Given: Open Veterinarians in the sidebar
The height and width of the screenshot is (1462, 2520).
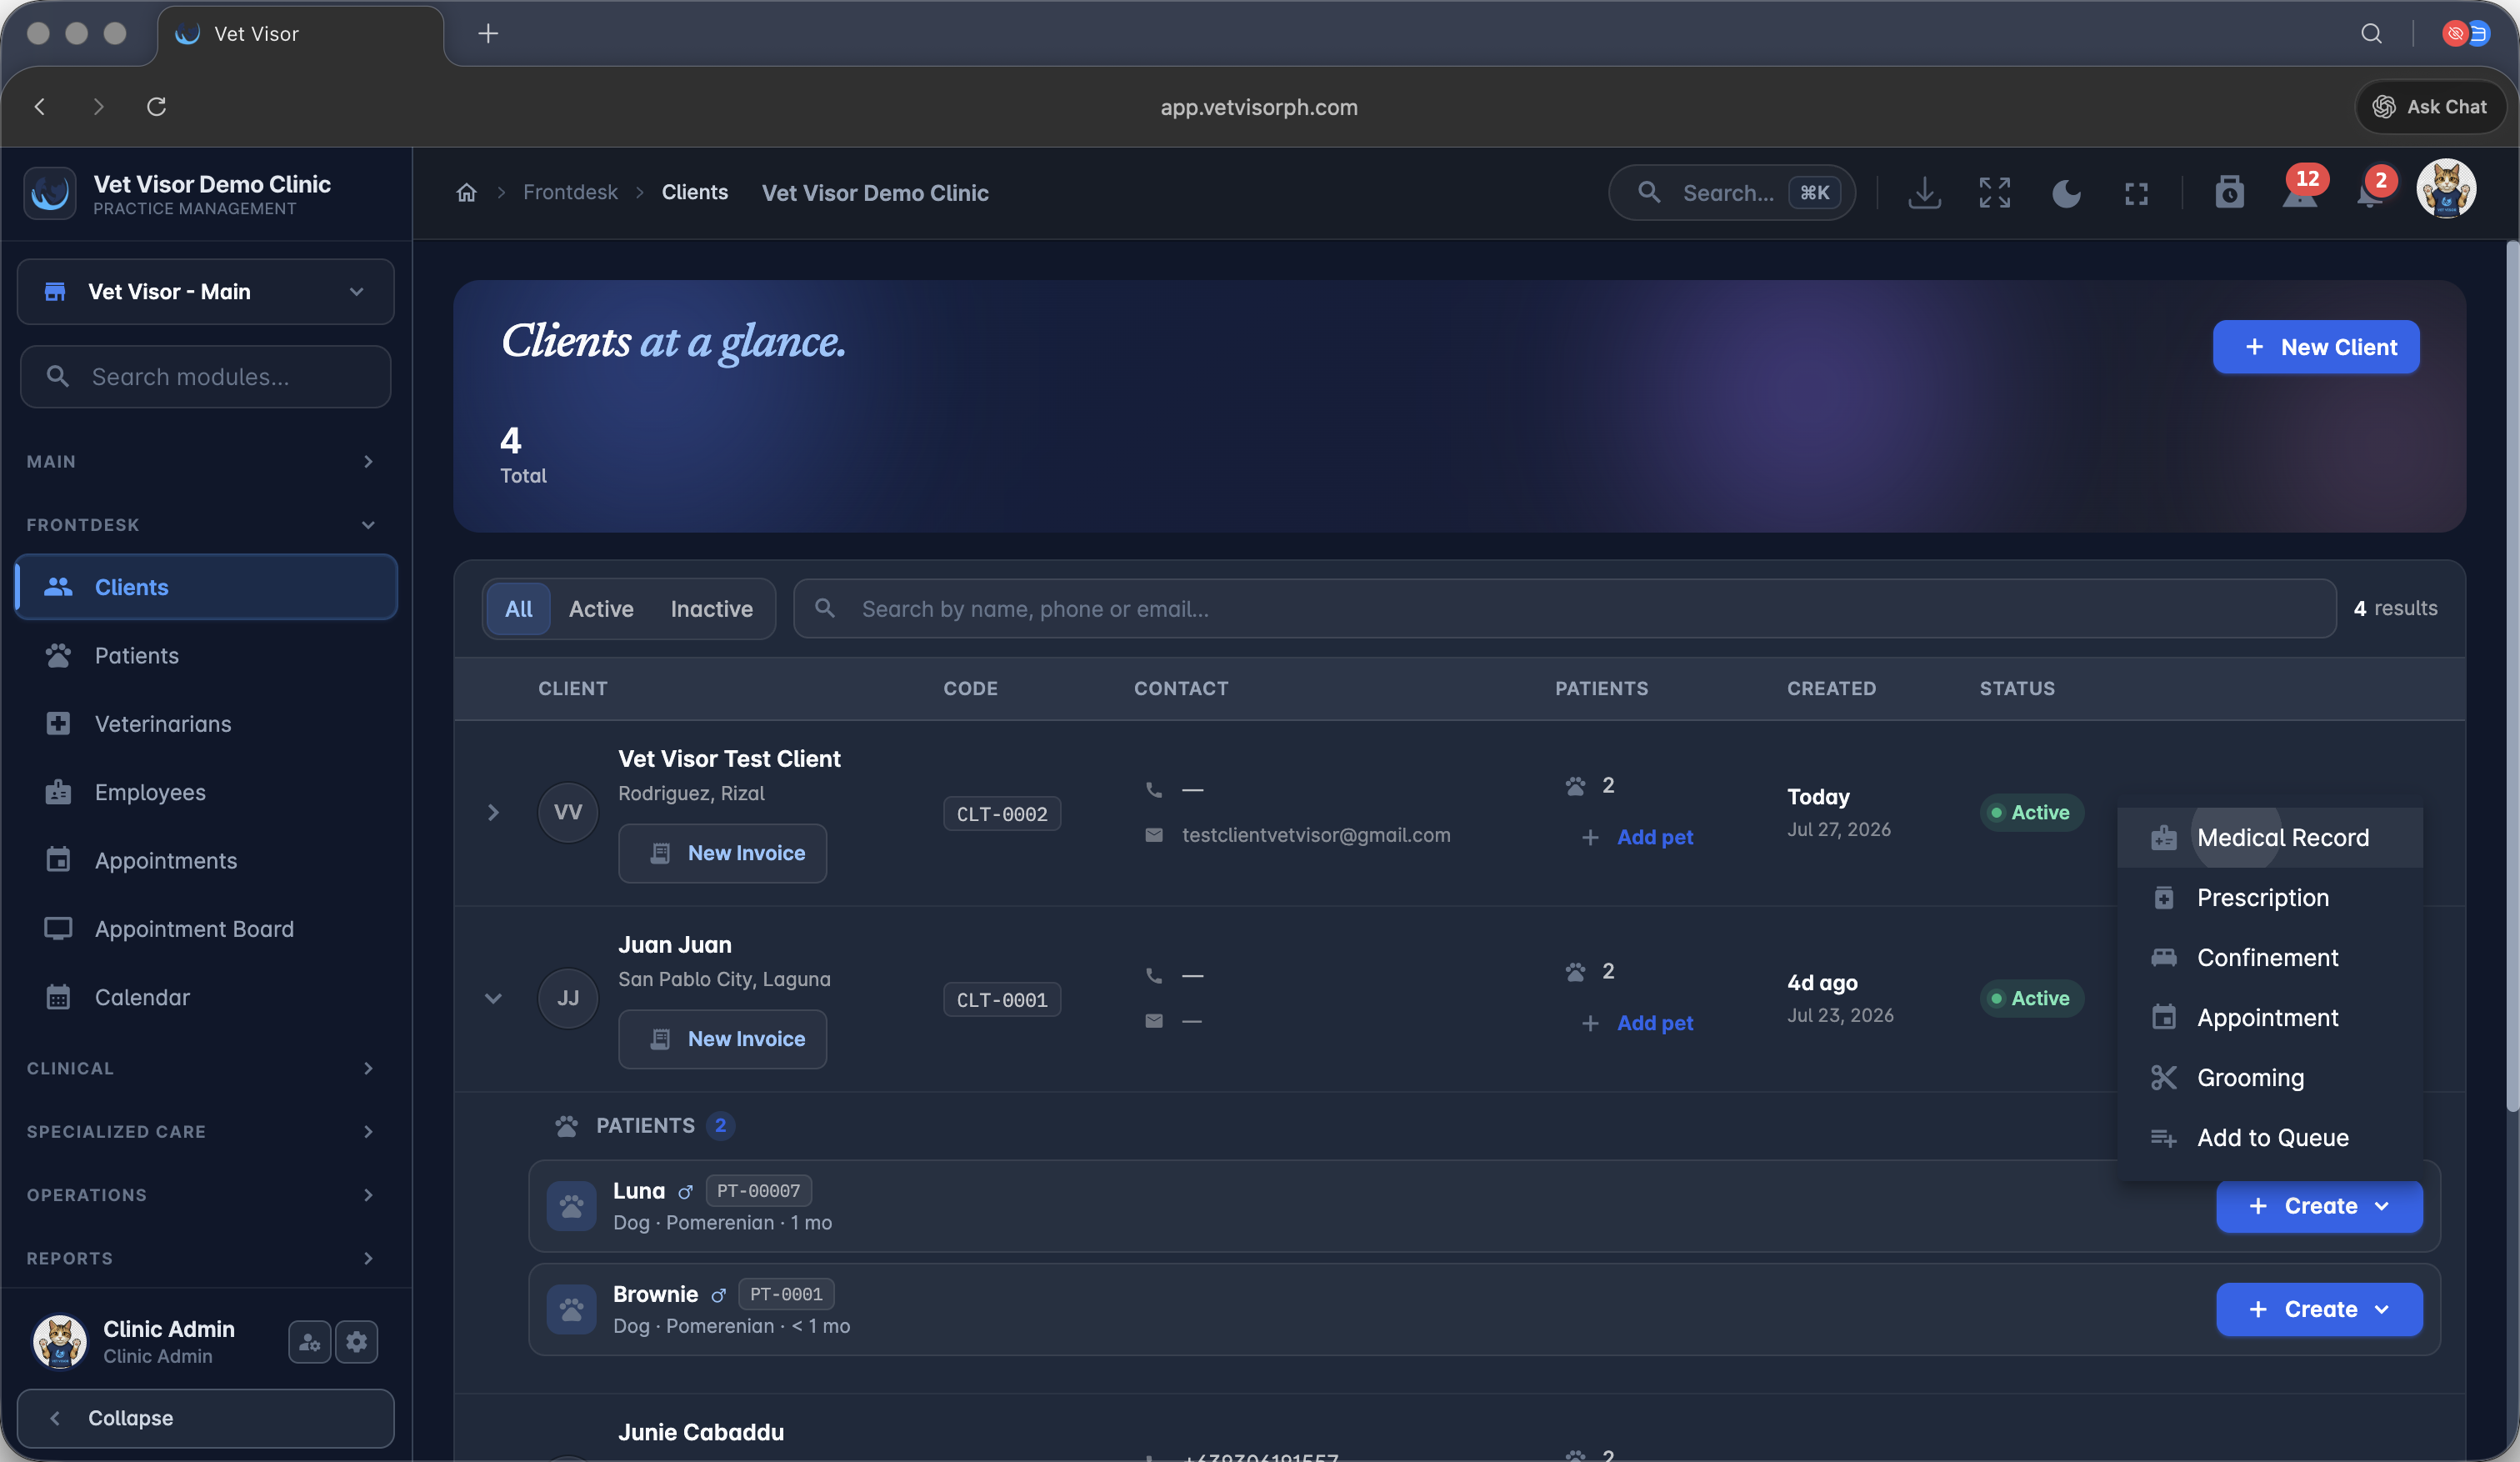Looking at the screenshot, I should (206, 724).
